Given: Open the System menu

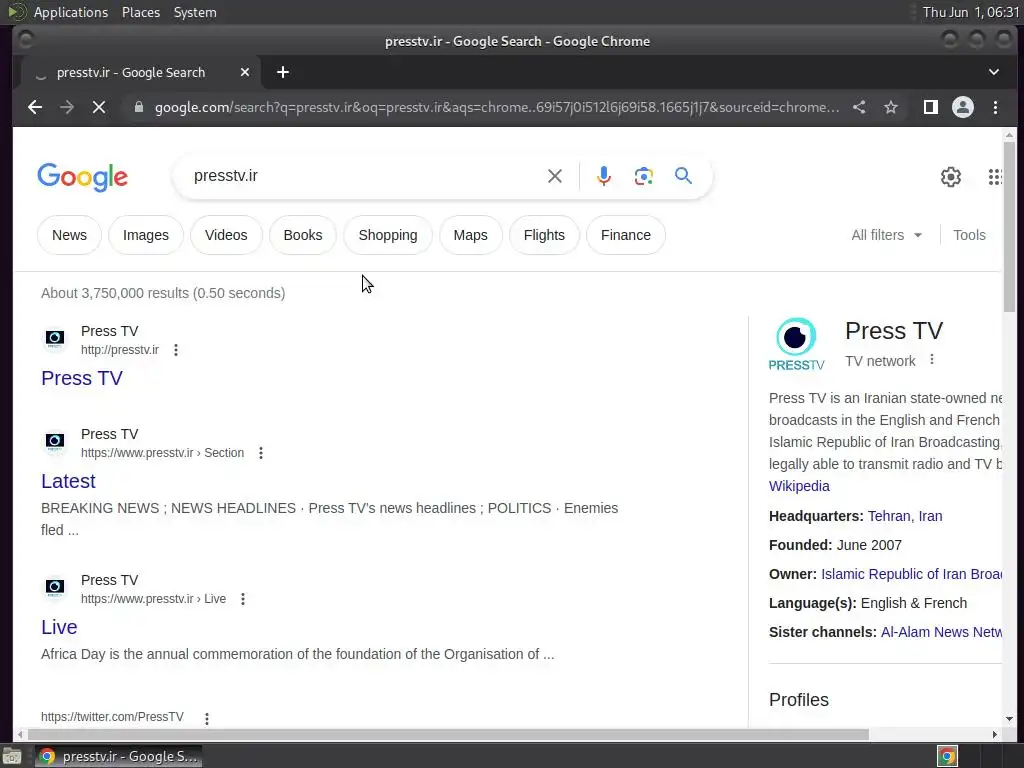Looking at the screenshot, I should pos(195,12).
